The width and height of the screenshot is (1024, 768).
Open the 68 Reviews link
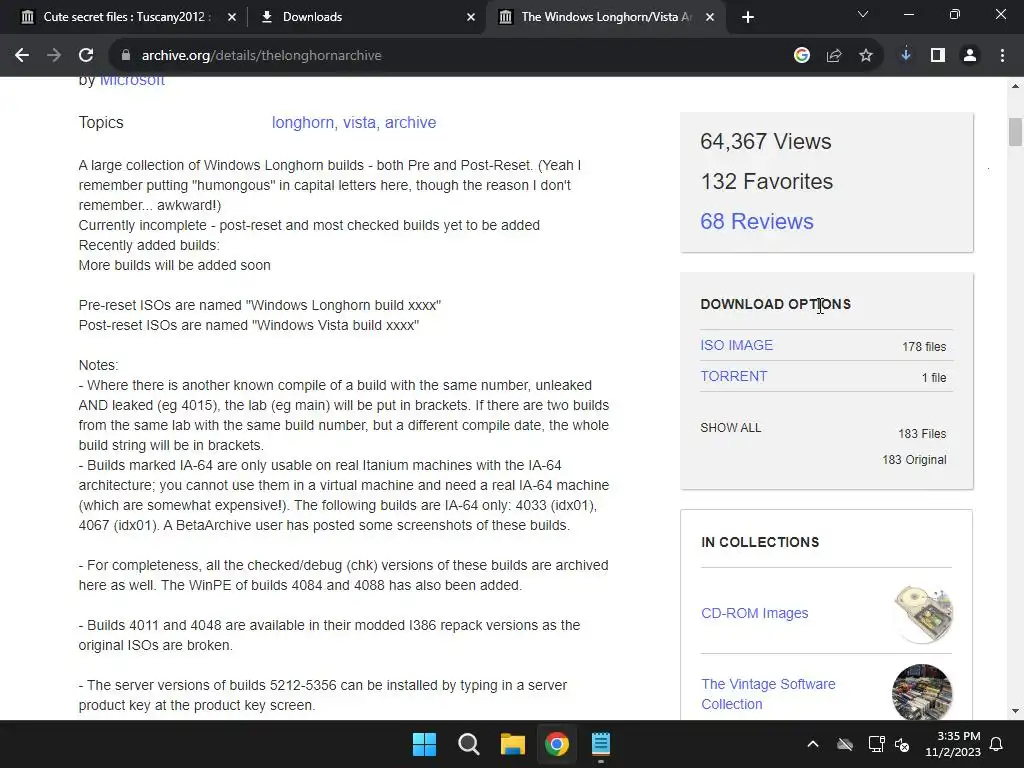coord(757,221)
